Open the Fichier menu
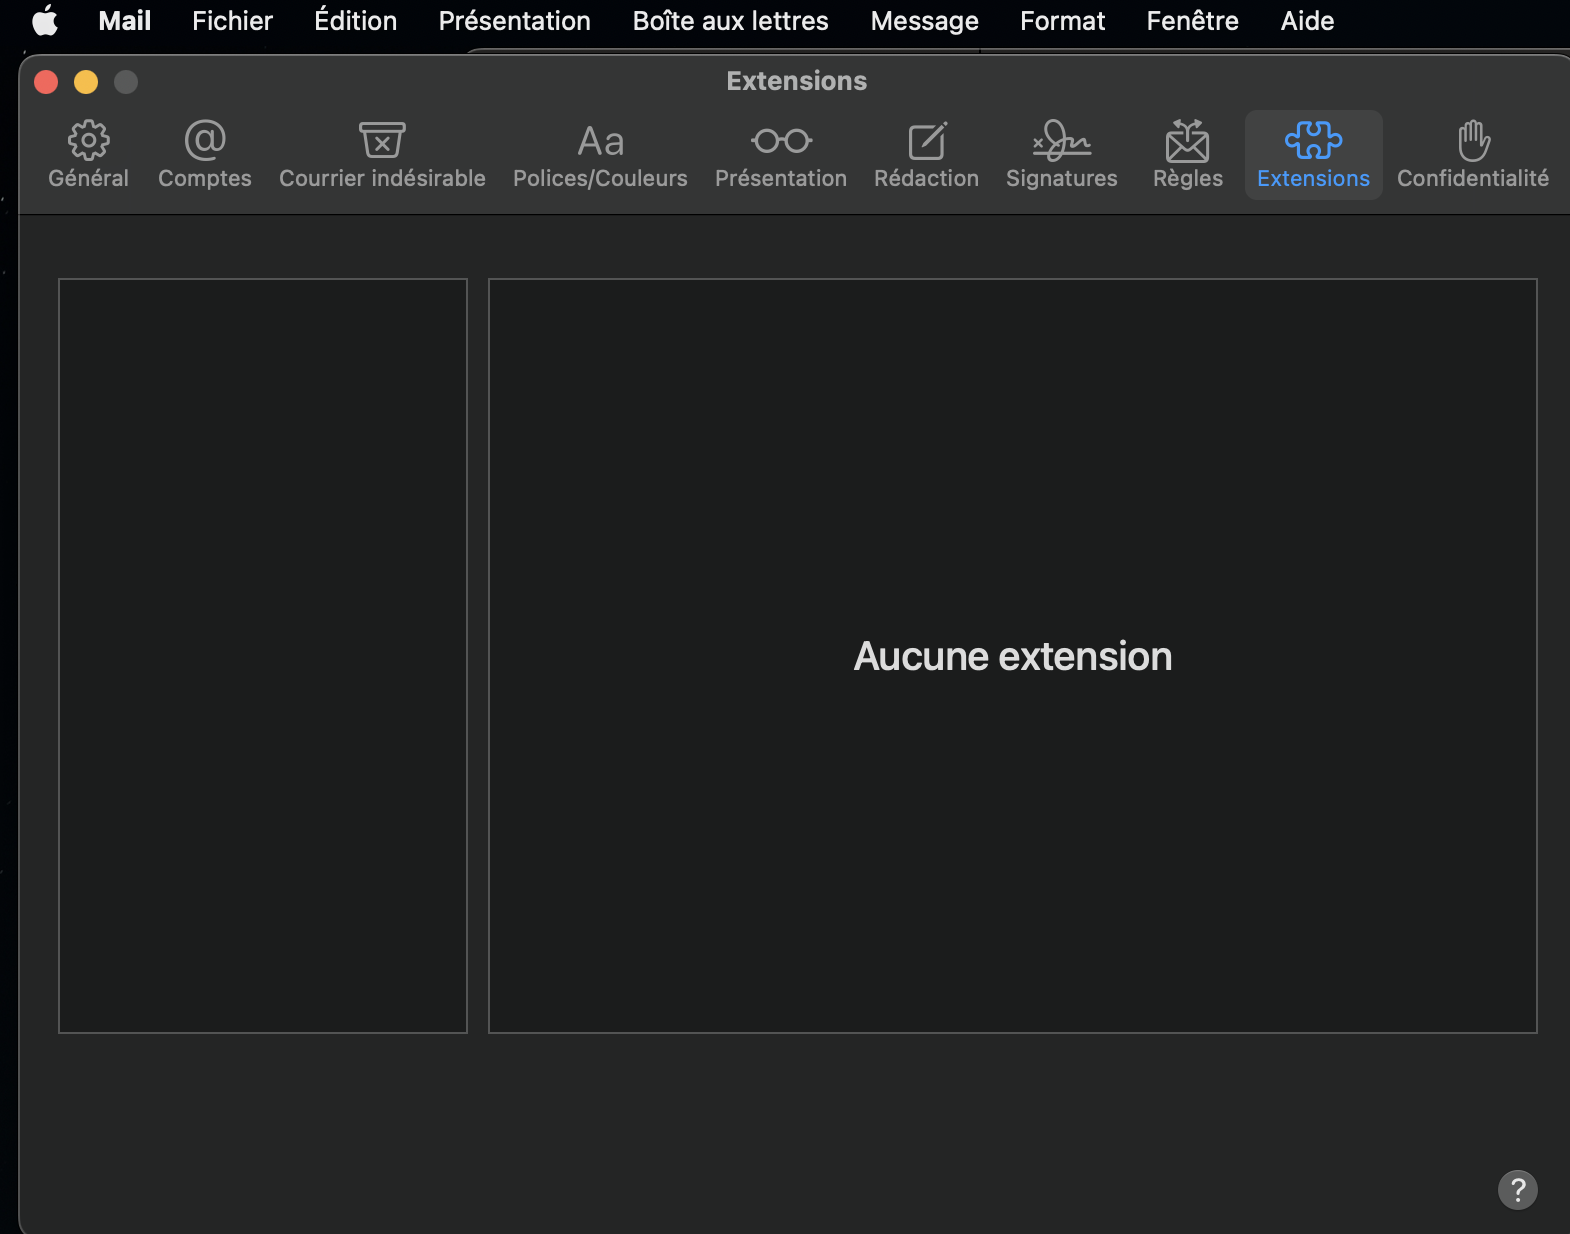This screenshot has height=1234, width=1570. (232, 21)
